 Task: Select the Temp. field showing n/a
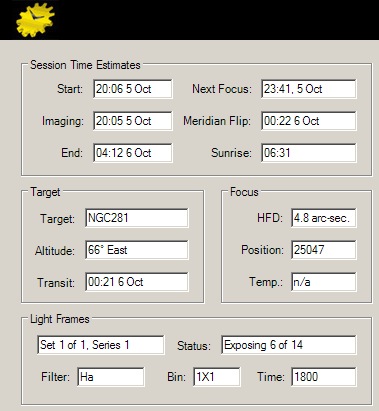pos(324,282)
